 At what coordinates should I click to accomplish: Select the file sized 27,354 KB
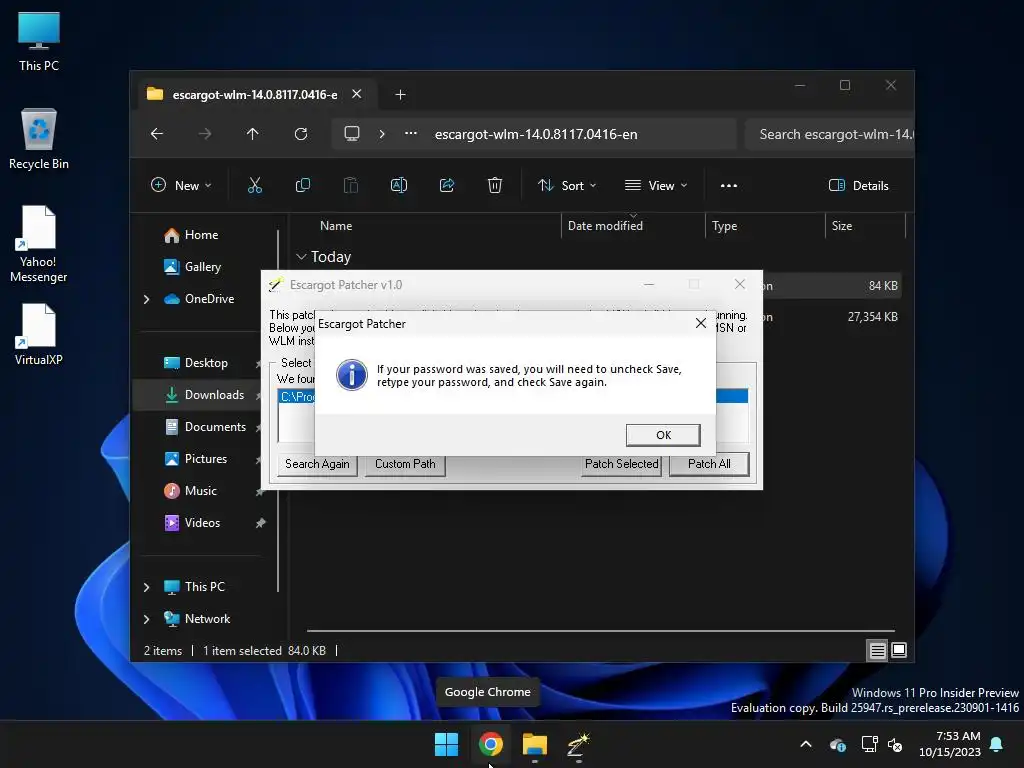(x=872, y=317)
